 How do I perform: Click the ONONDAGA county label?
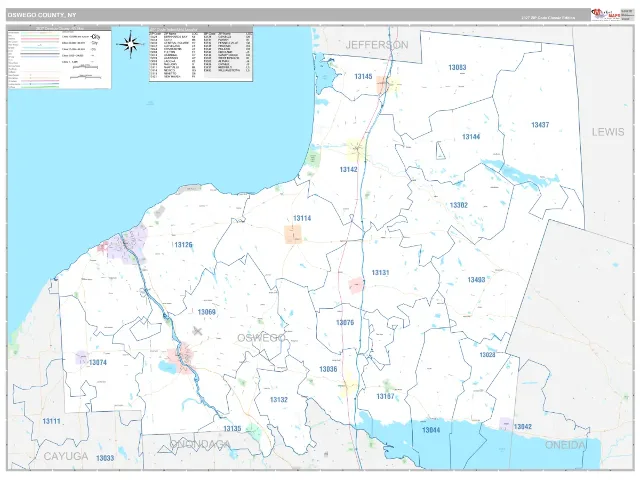tap(200, 444)
